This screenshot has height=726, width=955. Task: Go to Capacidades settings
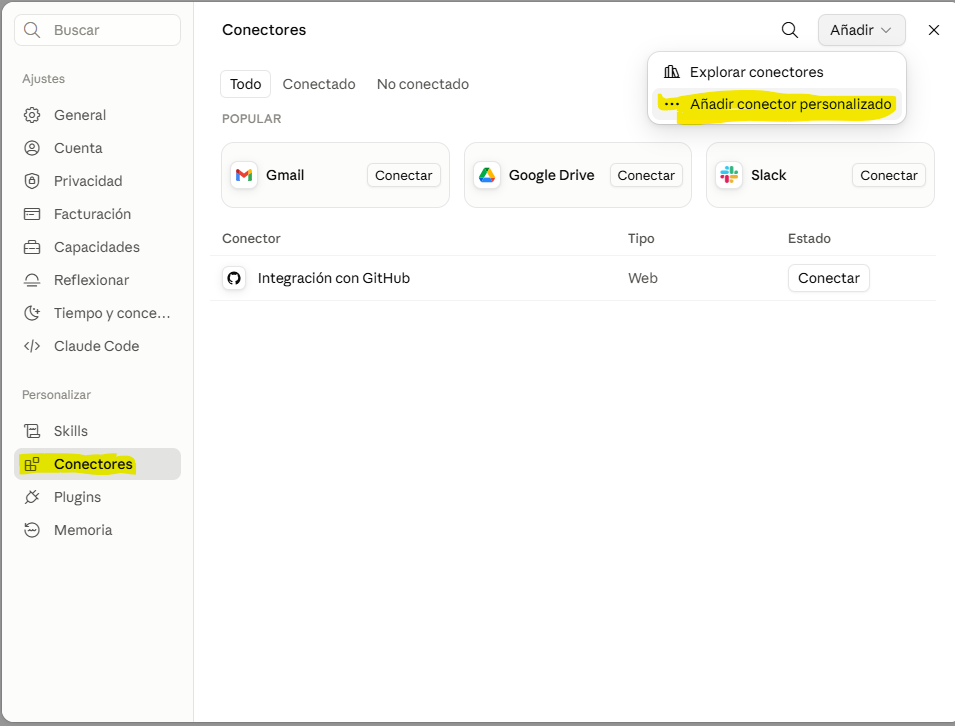pyautogui.click(x=97, y=247)
